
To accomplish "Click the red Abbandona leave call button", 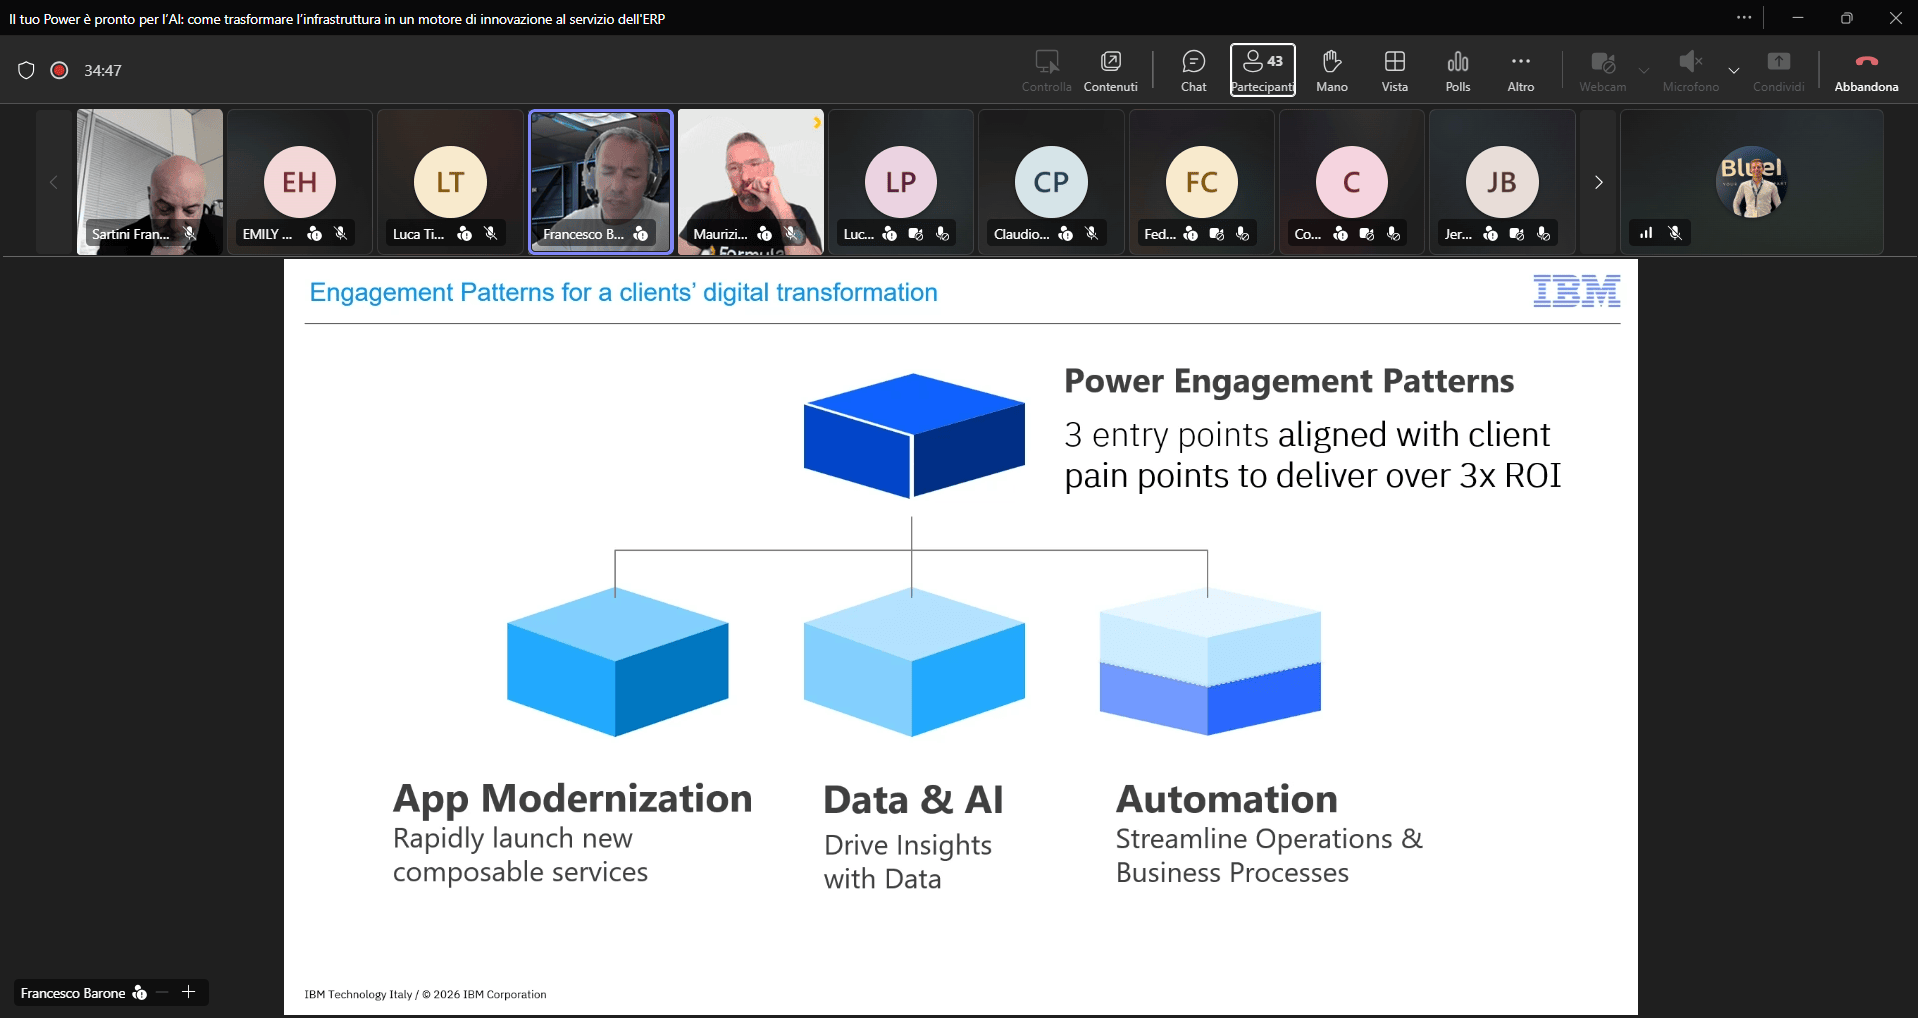I will point(1866,71).
